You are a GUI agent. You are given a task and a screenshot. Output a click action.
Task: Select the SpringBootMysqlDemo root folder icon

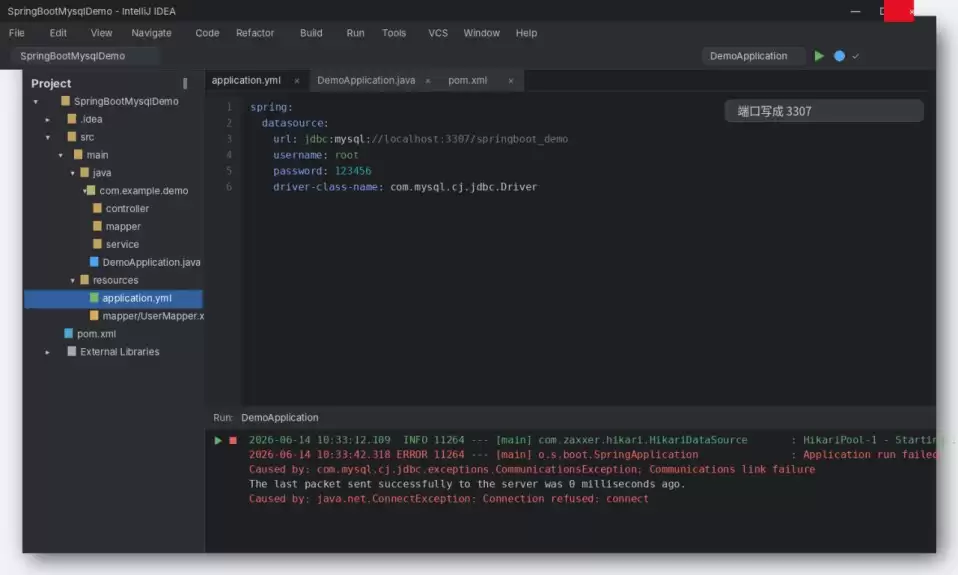pyautogui.click(x=65, y=101)
